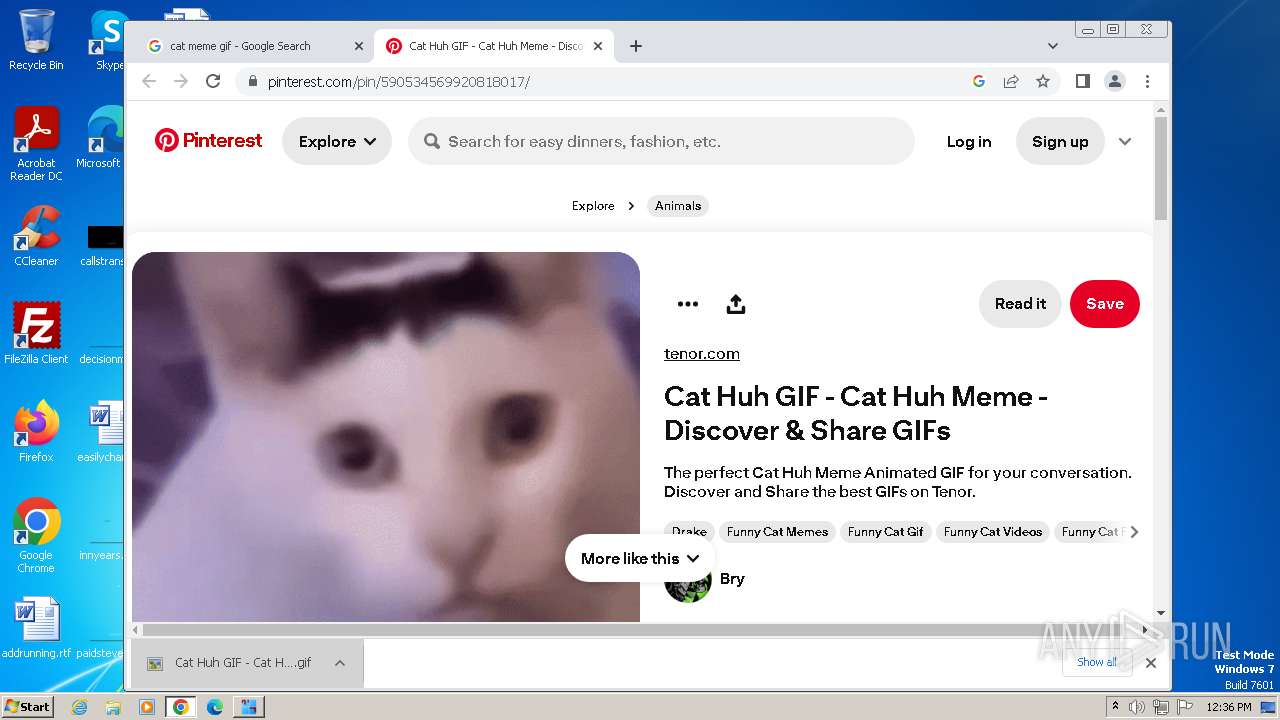1280x720 pixels.
Task: Expand the download item options chevron
Action: [x=340, y=663]
